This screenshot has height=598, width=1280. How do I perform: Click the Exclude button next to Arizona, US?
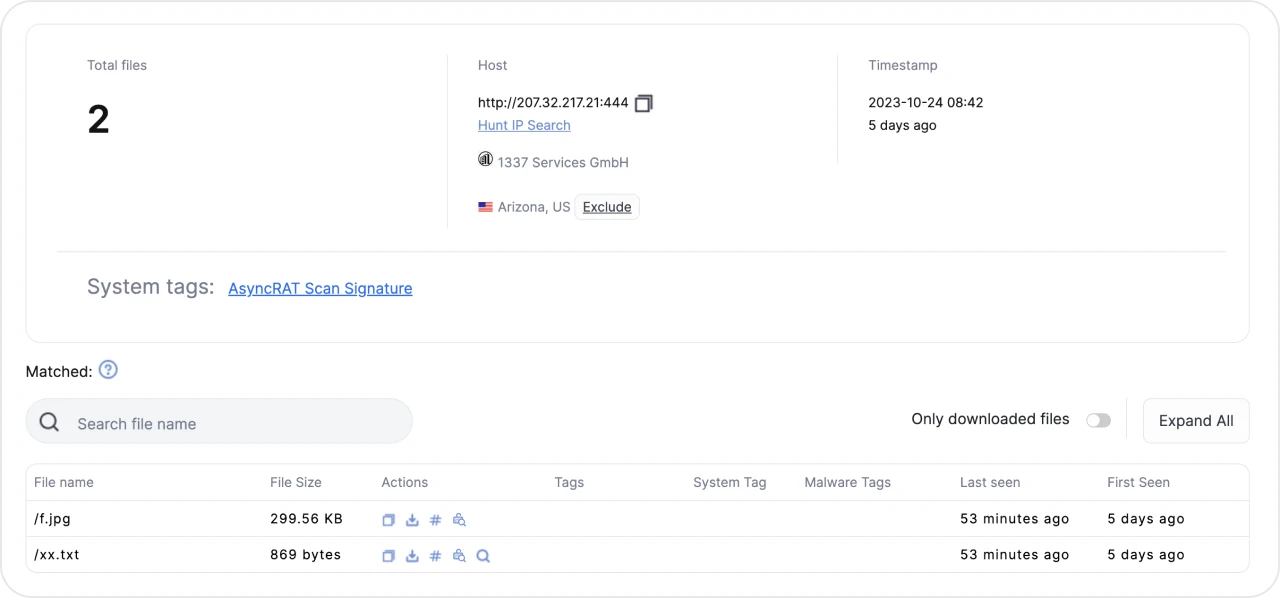[607, 207]
